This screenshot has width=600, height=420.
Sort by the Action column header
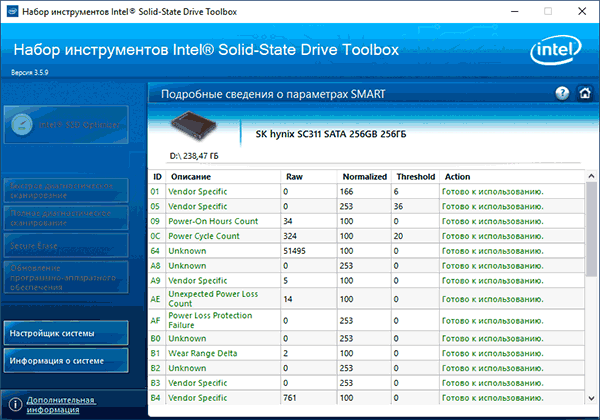[x=512, y=177]
